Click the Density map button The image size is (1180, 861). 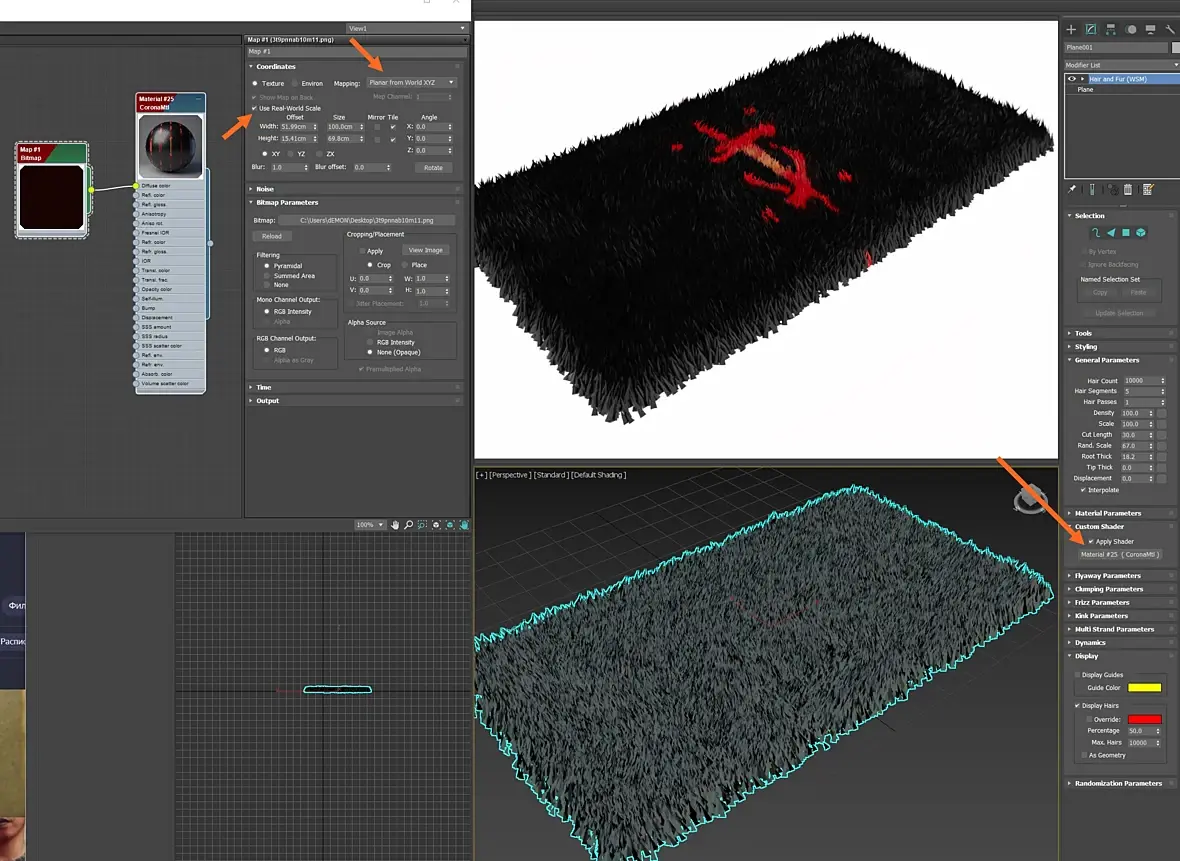pos(1161,413)
